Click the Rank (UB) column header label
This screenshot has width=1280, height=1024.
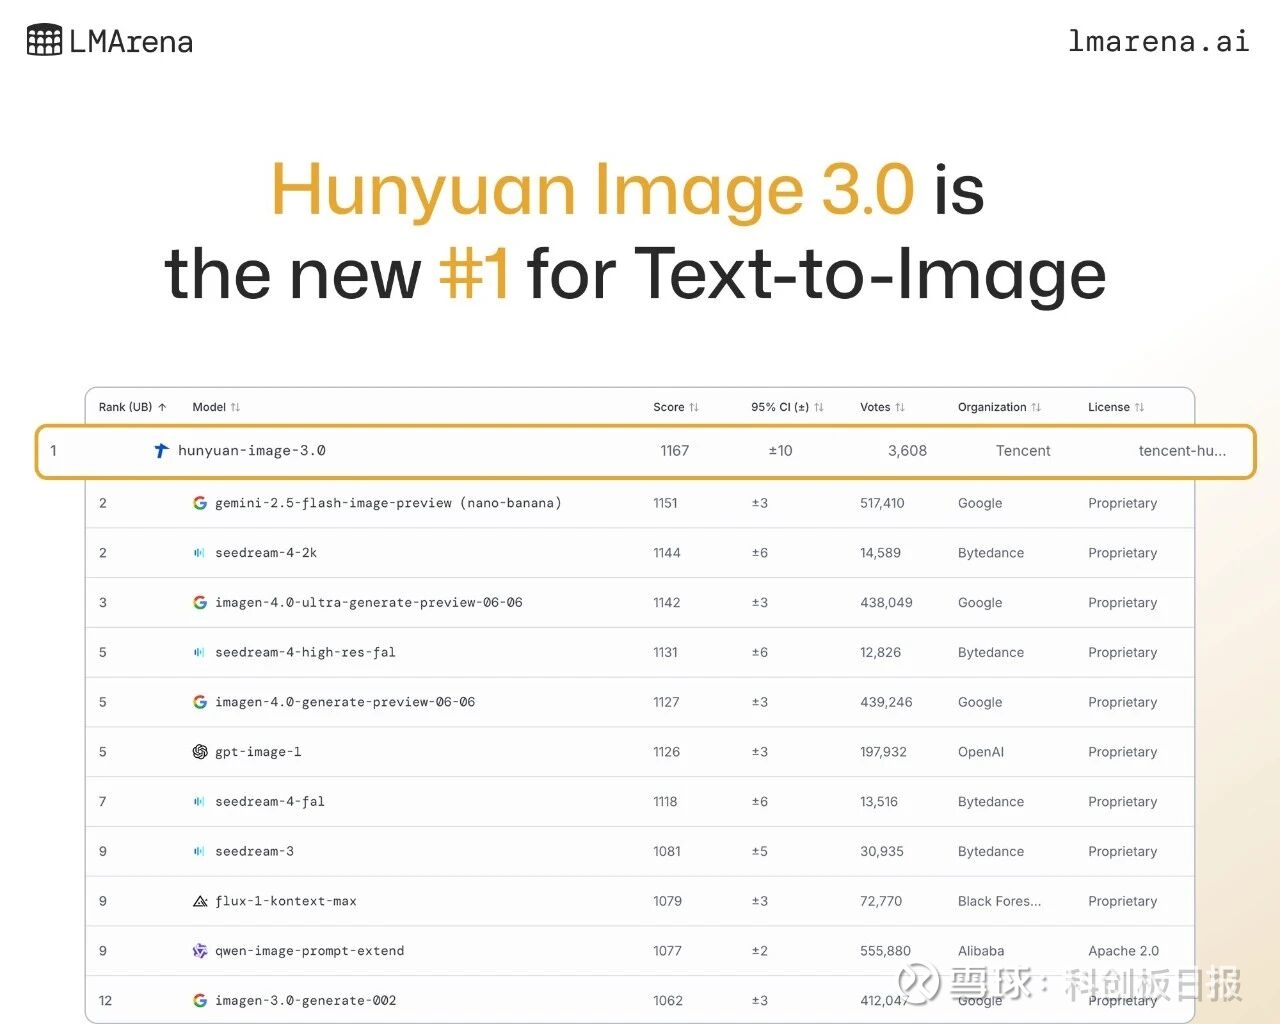point(125,407)
